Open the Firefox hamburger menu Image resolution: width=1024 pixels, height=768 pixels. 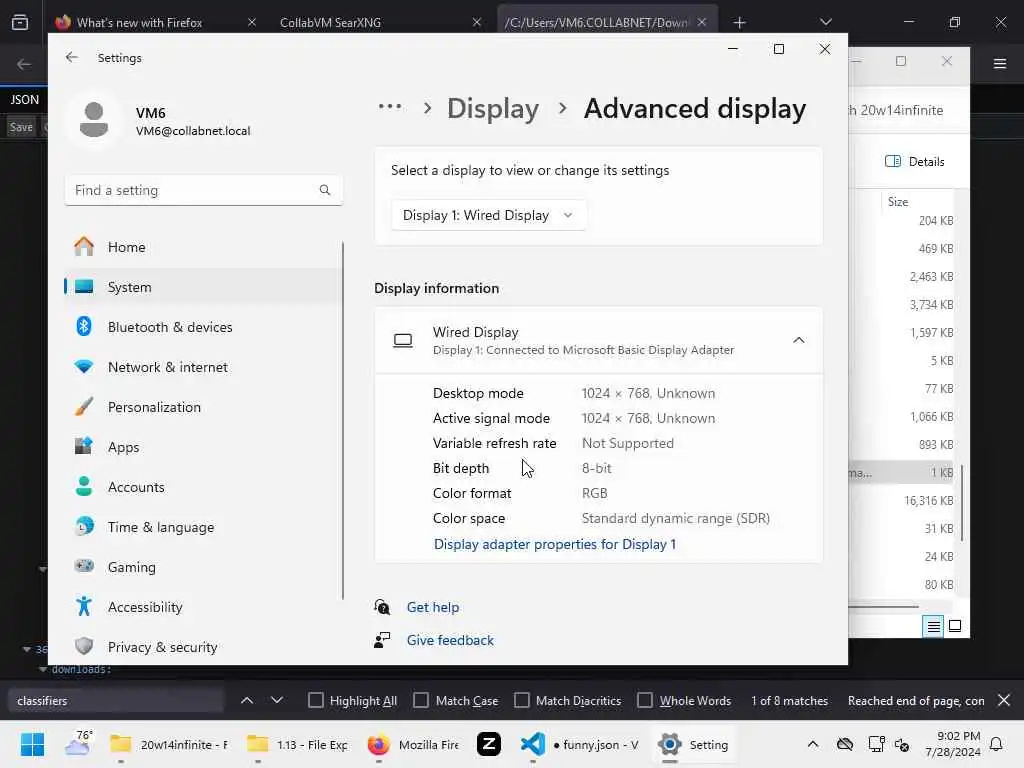[x=1000, y=63]
